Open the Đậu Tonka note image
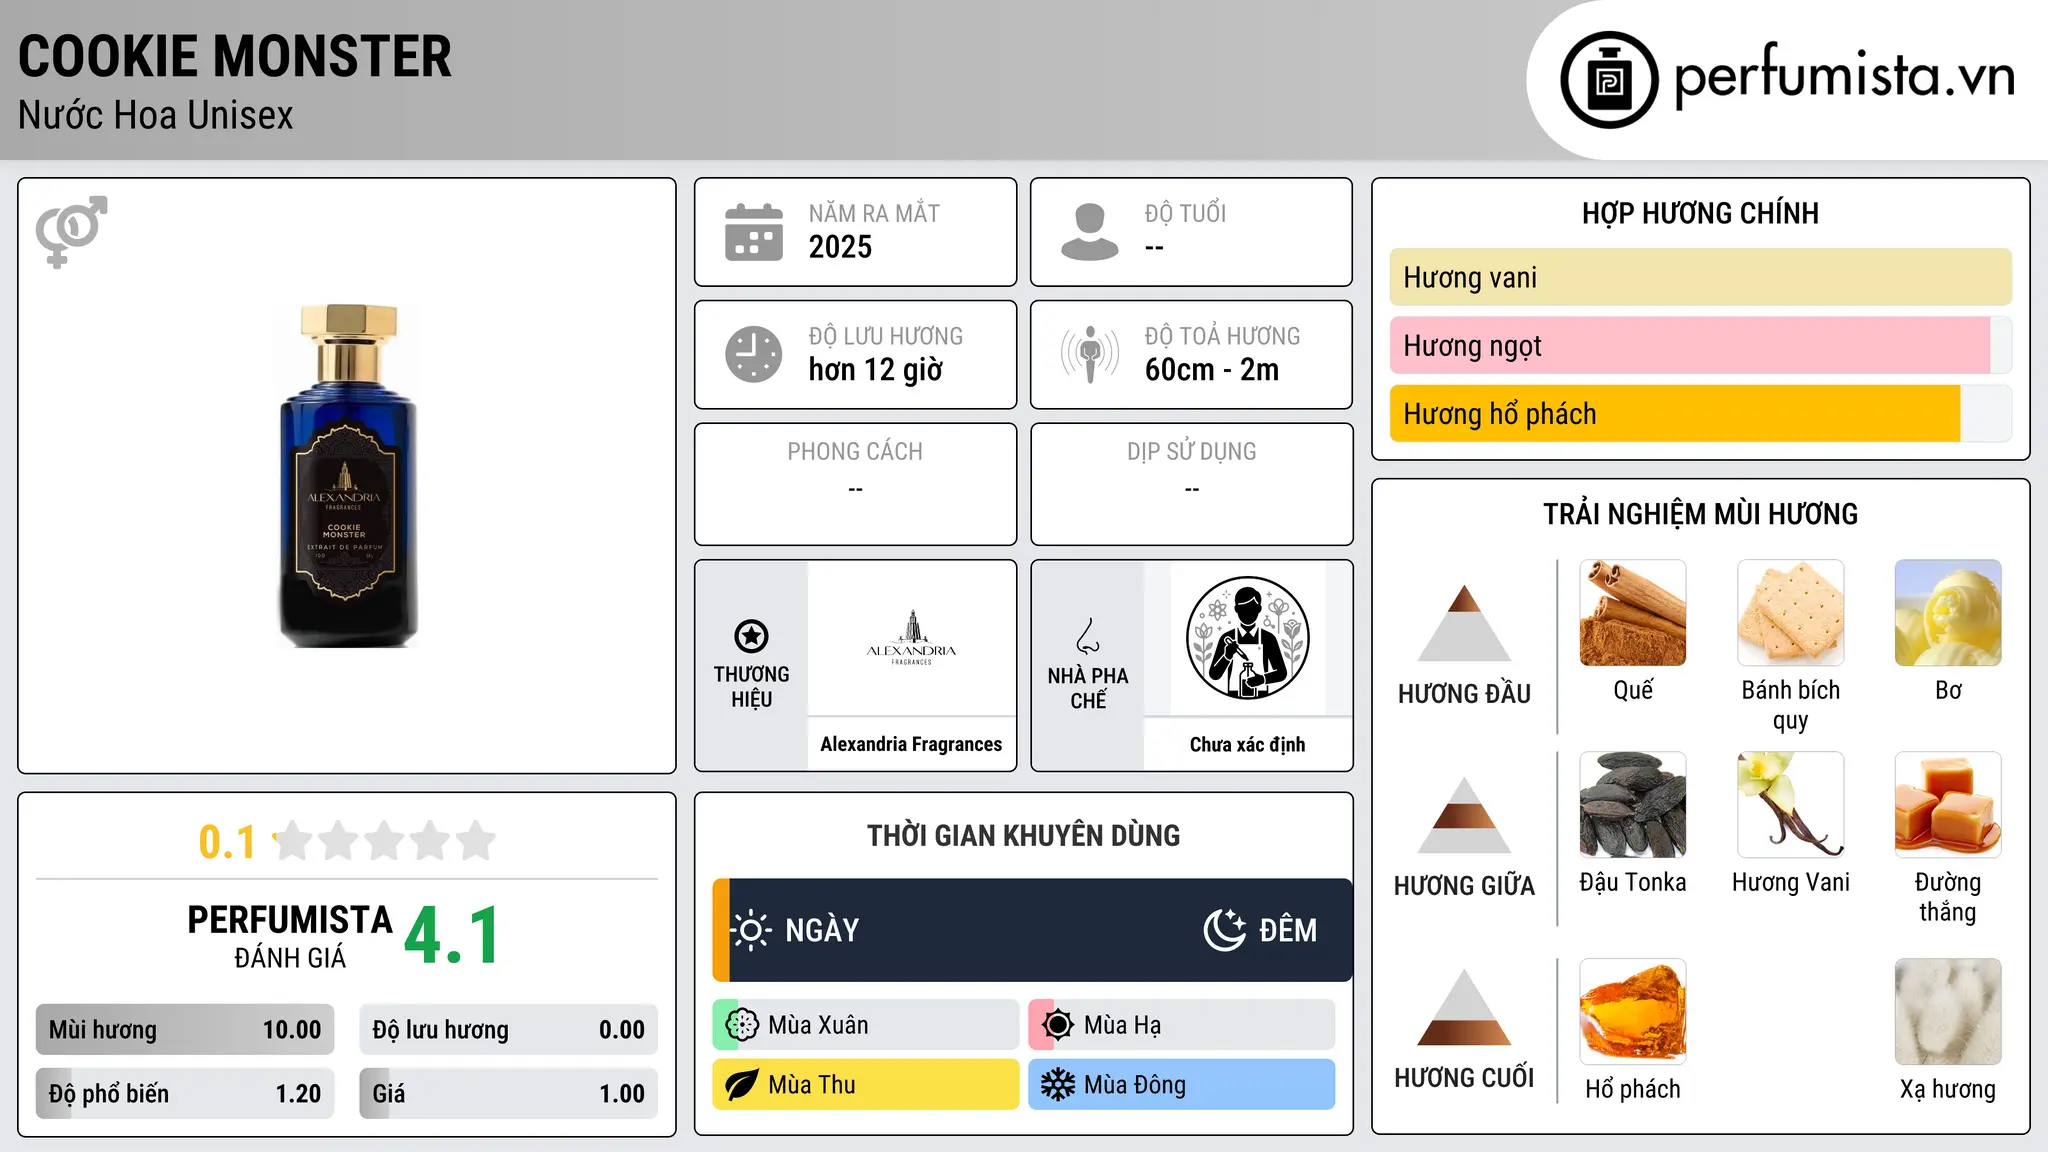The image size is (2048, 1152). (x=1633, y=805)
